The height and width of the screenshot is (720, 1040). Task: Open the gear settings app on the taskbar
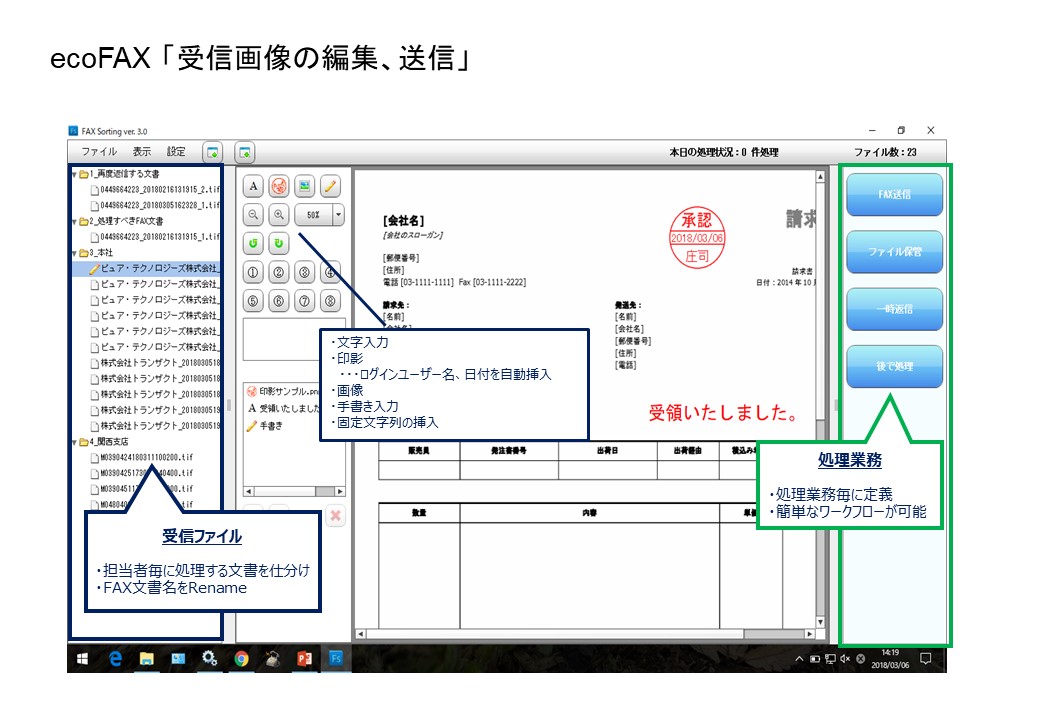[x=210, y=658]
